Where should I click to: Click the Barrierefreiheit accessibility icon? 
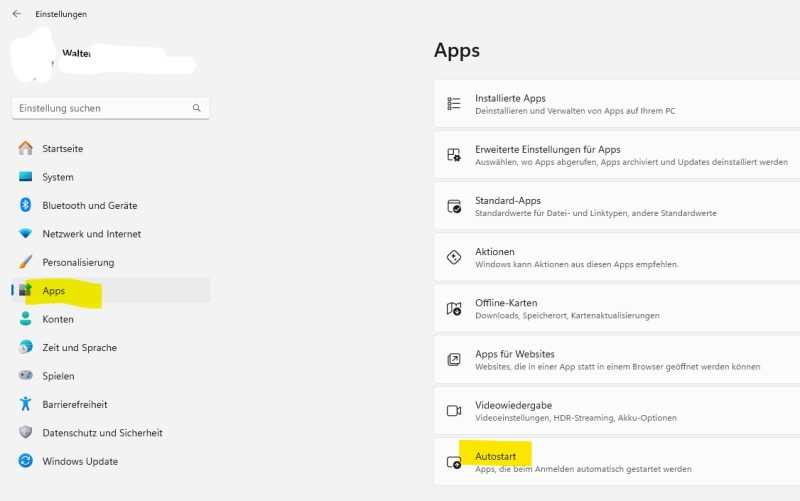(26, 405)
